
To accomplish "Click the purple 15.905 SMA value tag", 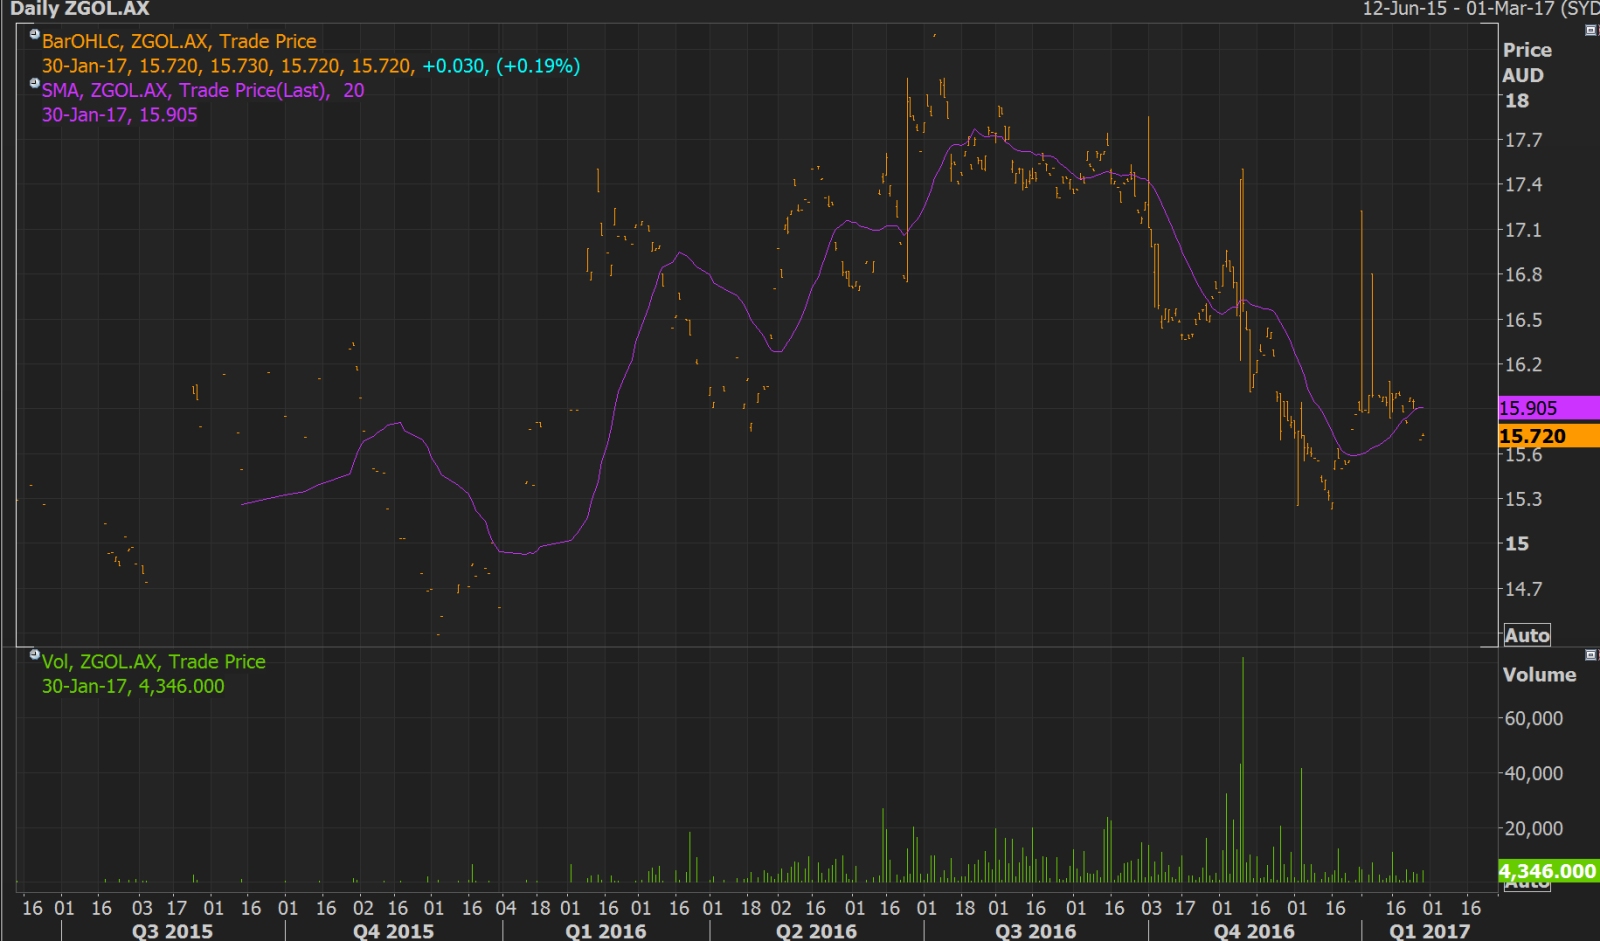I will pos(1549,408).
